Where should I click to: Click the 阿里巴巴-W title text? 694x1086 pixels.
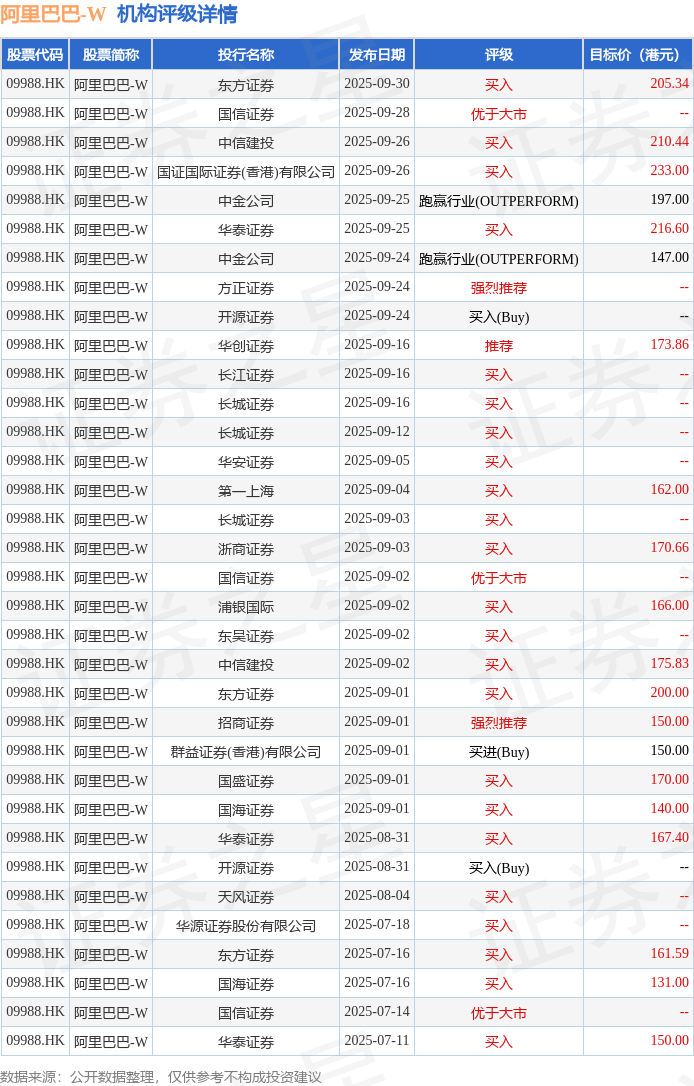53,14
